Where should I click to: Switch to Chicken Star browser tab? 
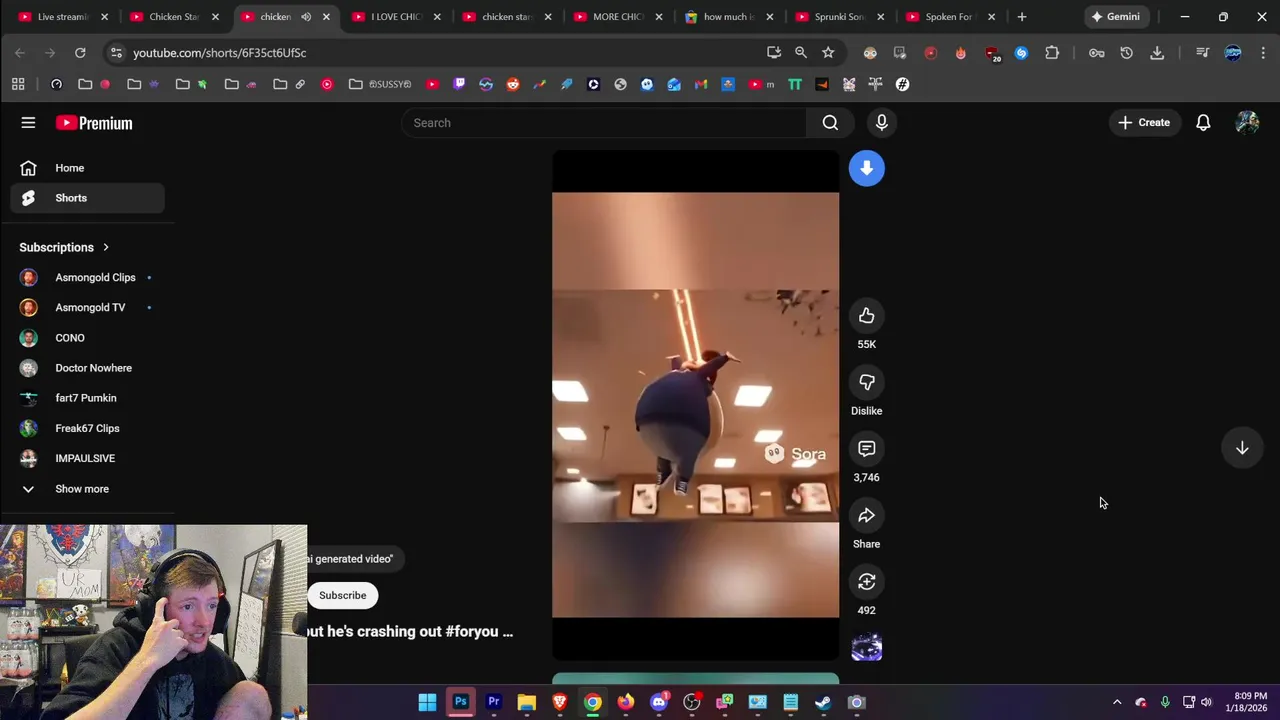pyautogui.click(x=173, y=17)
